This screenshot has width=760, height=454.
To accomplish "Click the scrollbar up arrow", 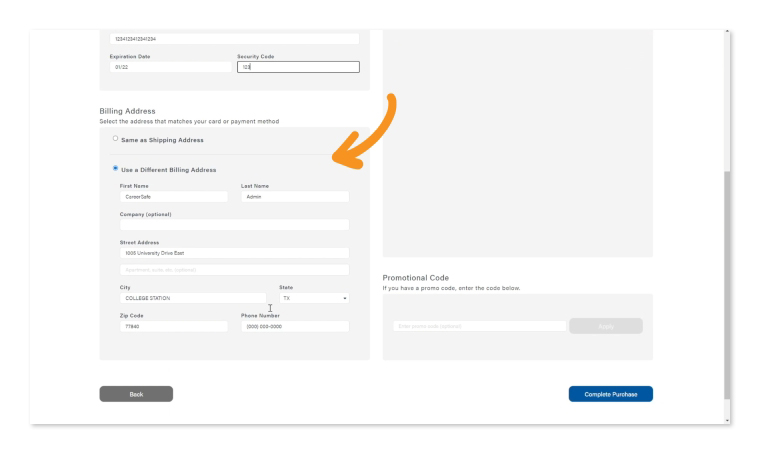I will [727, 32].
